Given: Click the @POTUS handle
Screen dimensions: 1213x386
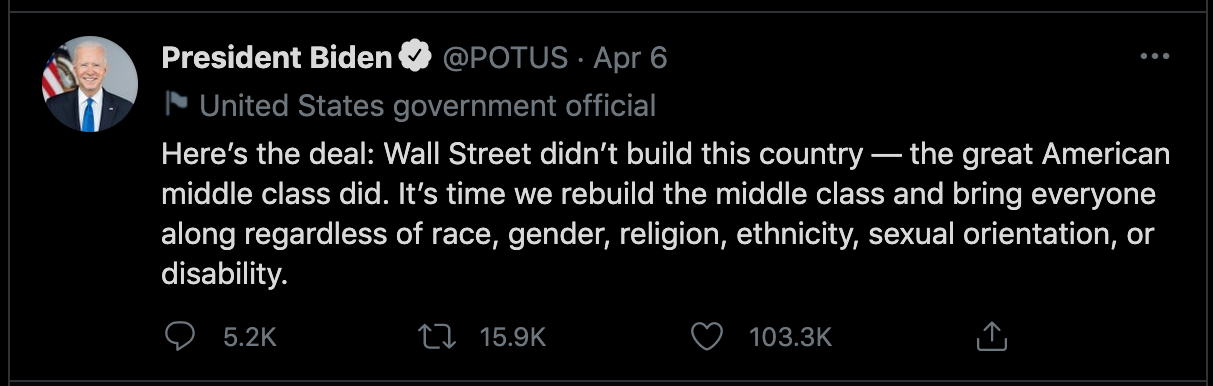Looking at the screenshot, I should tap(505, 58).
